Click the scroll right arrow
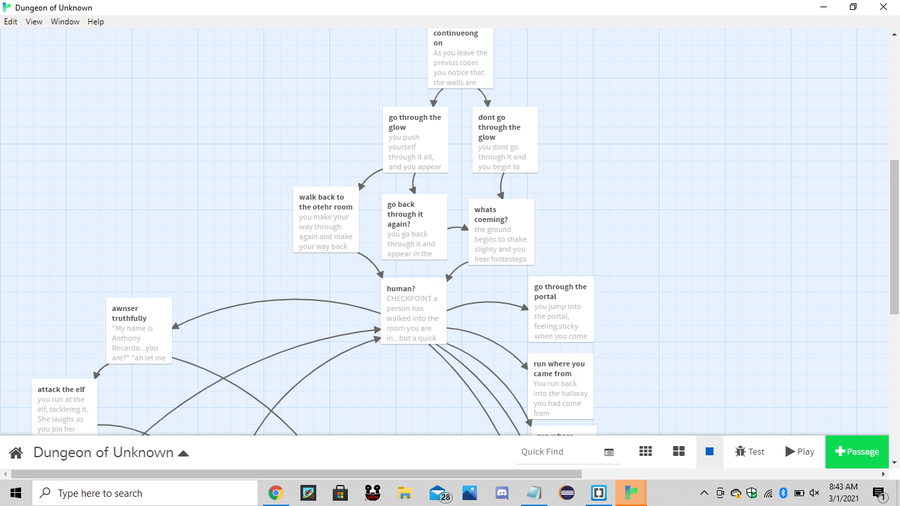900x506 pixels. point(883,474)
